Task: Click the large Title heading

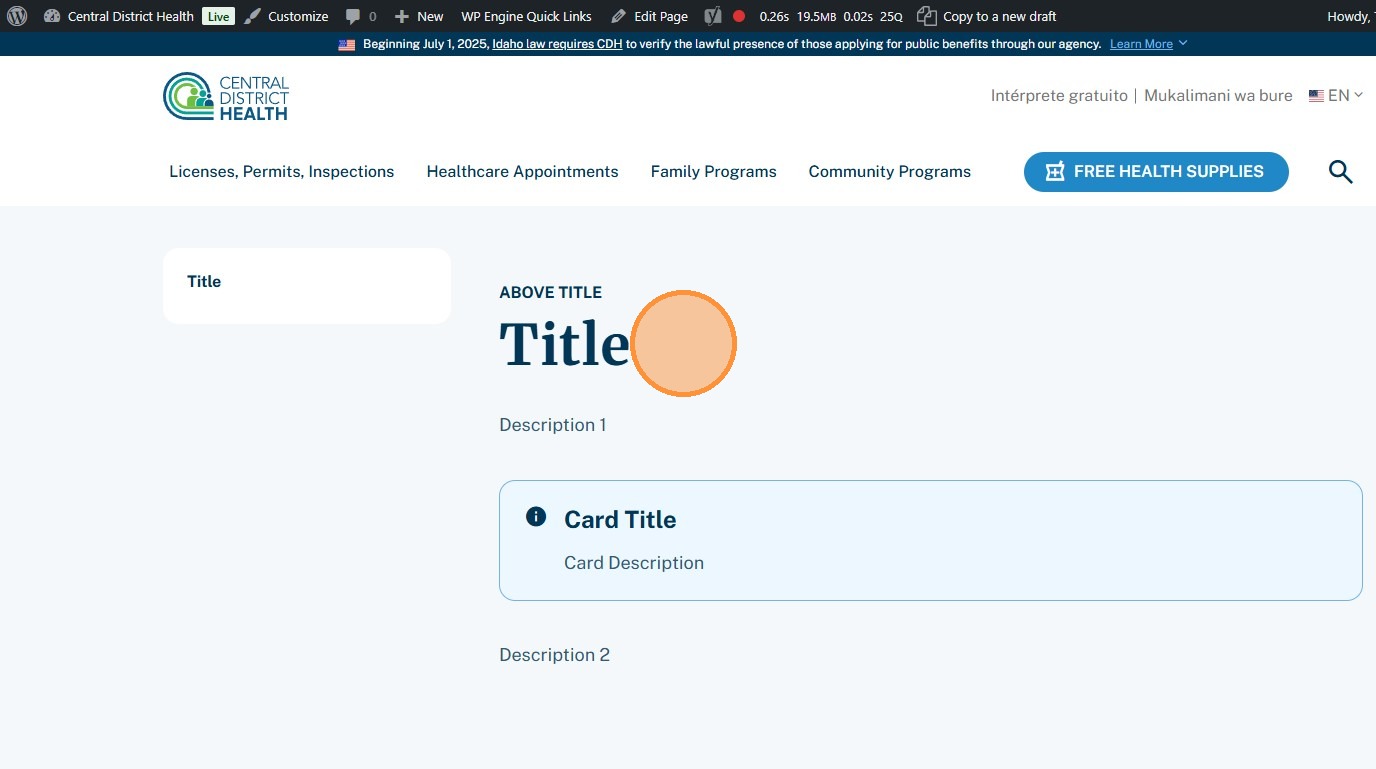Action: [x=564, y=344]
